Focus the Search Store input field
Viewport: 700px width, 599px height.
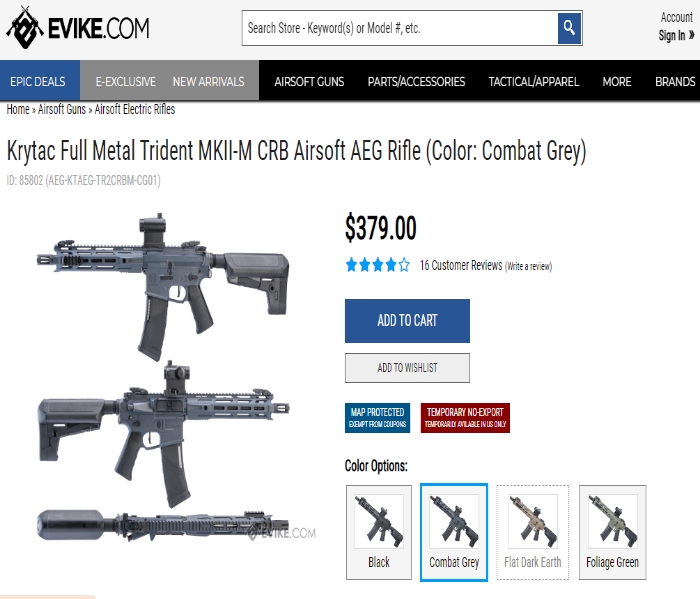tap(400, 28)
